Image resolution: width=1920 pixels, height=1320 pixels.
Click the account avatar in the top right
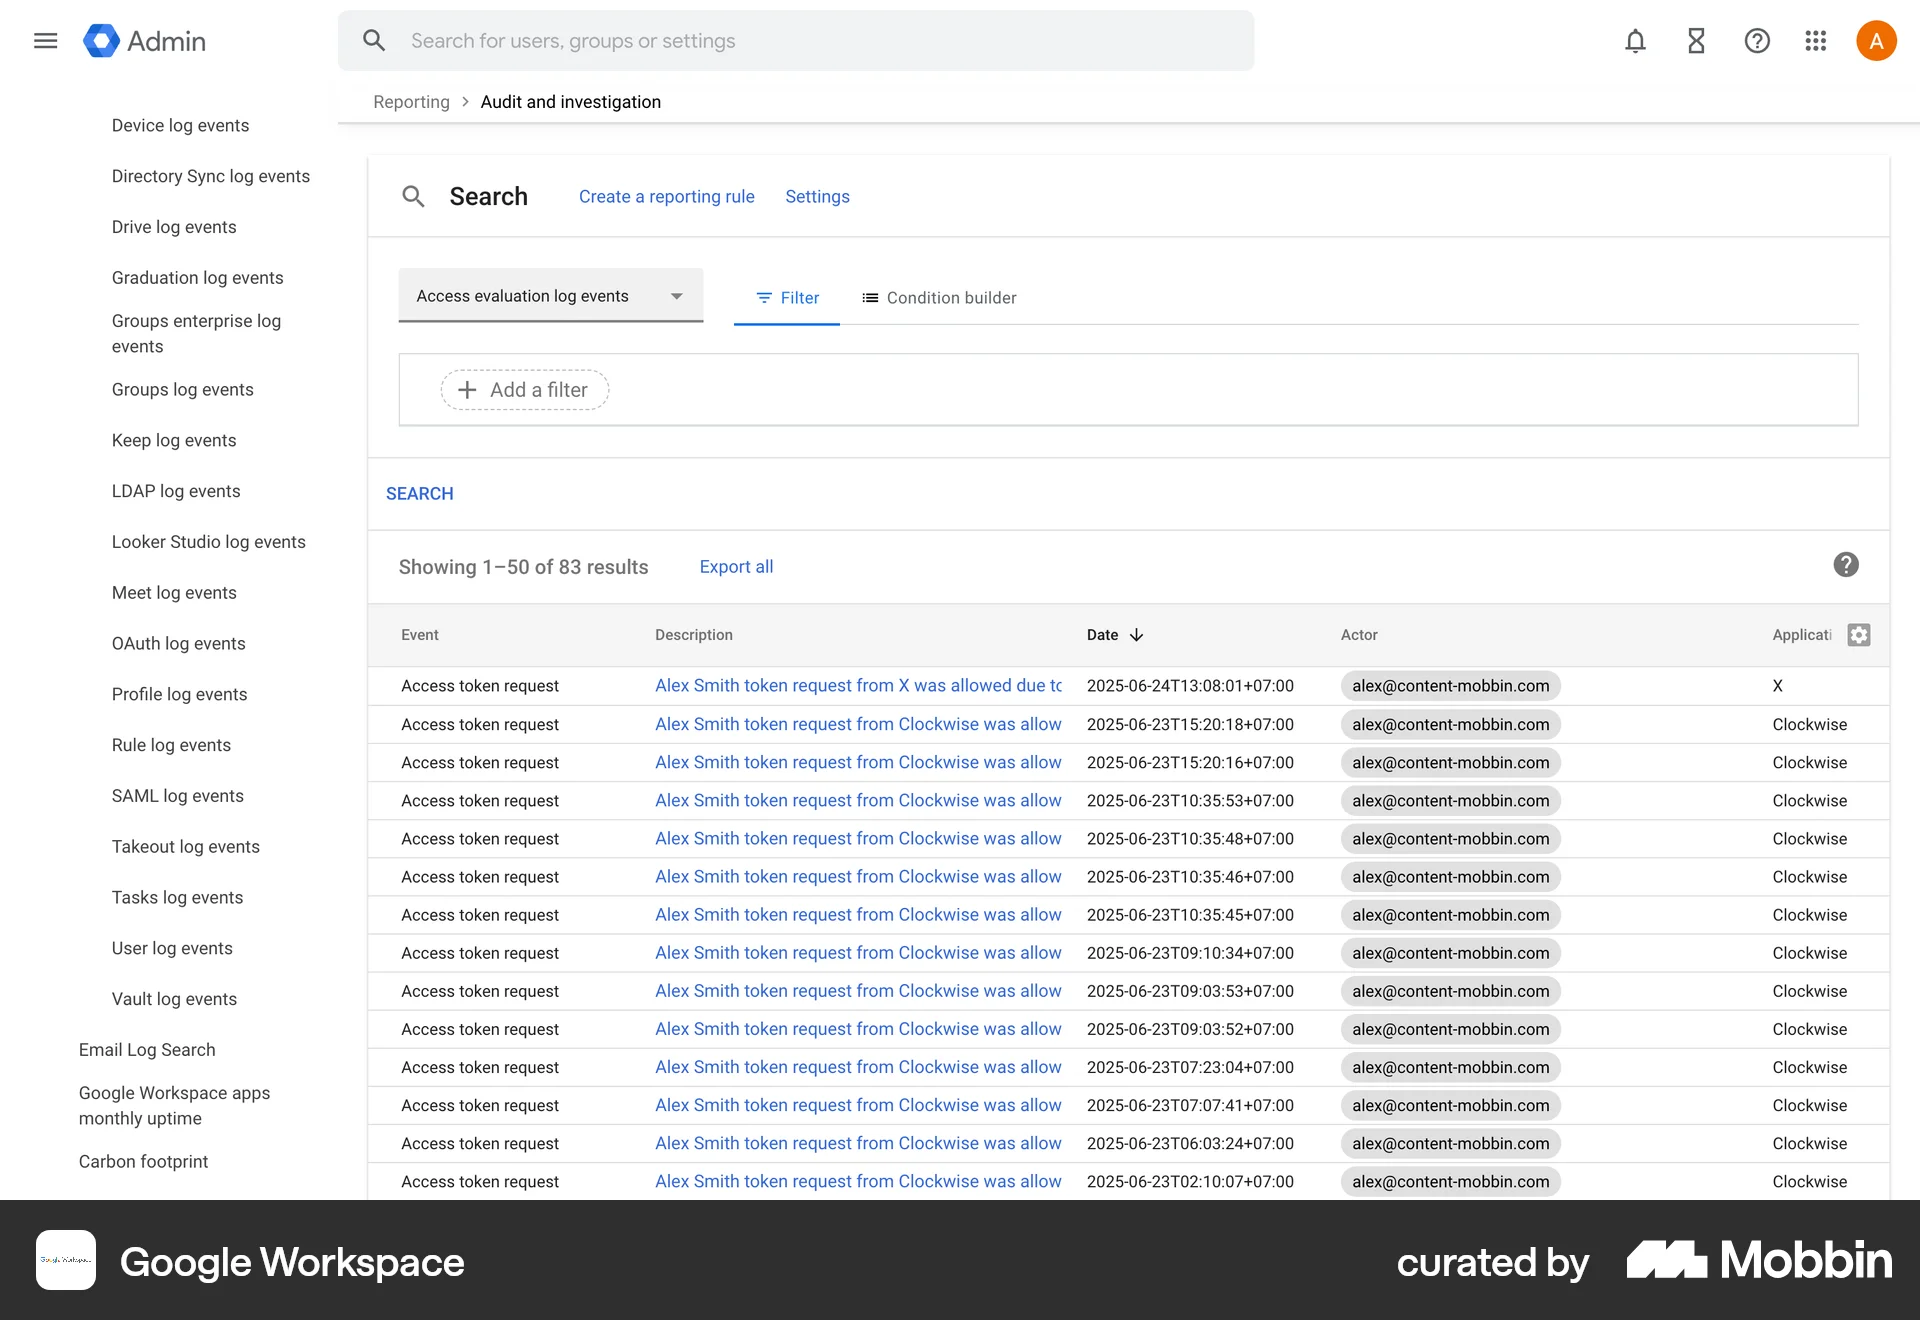point(1876,40)
